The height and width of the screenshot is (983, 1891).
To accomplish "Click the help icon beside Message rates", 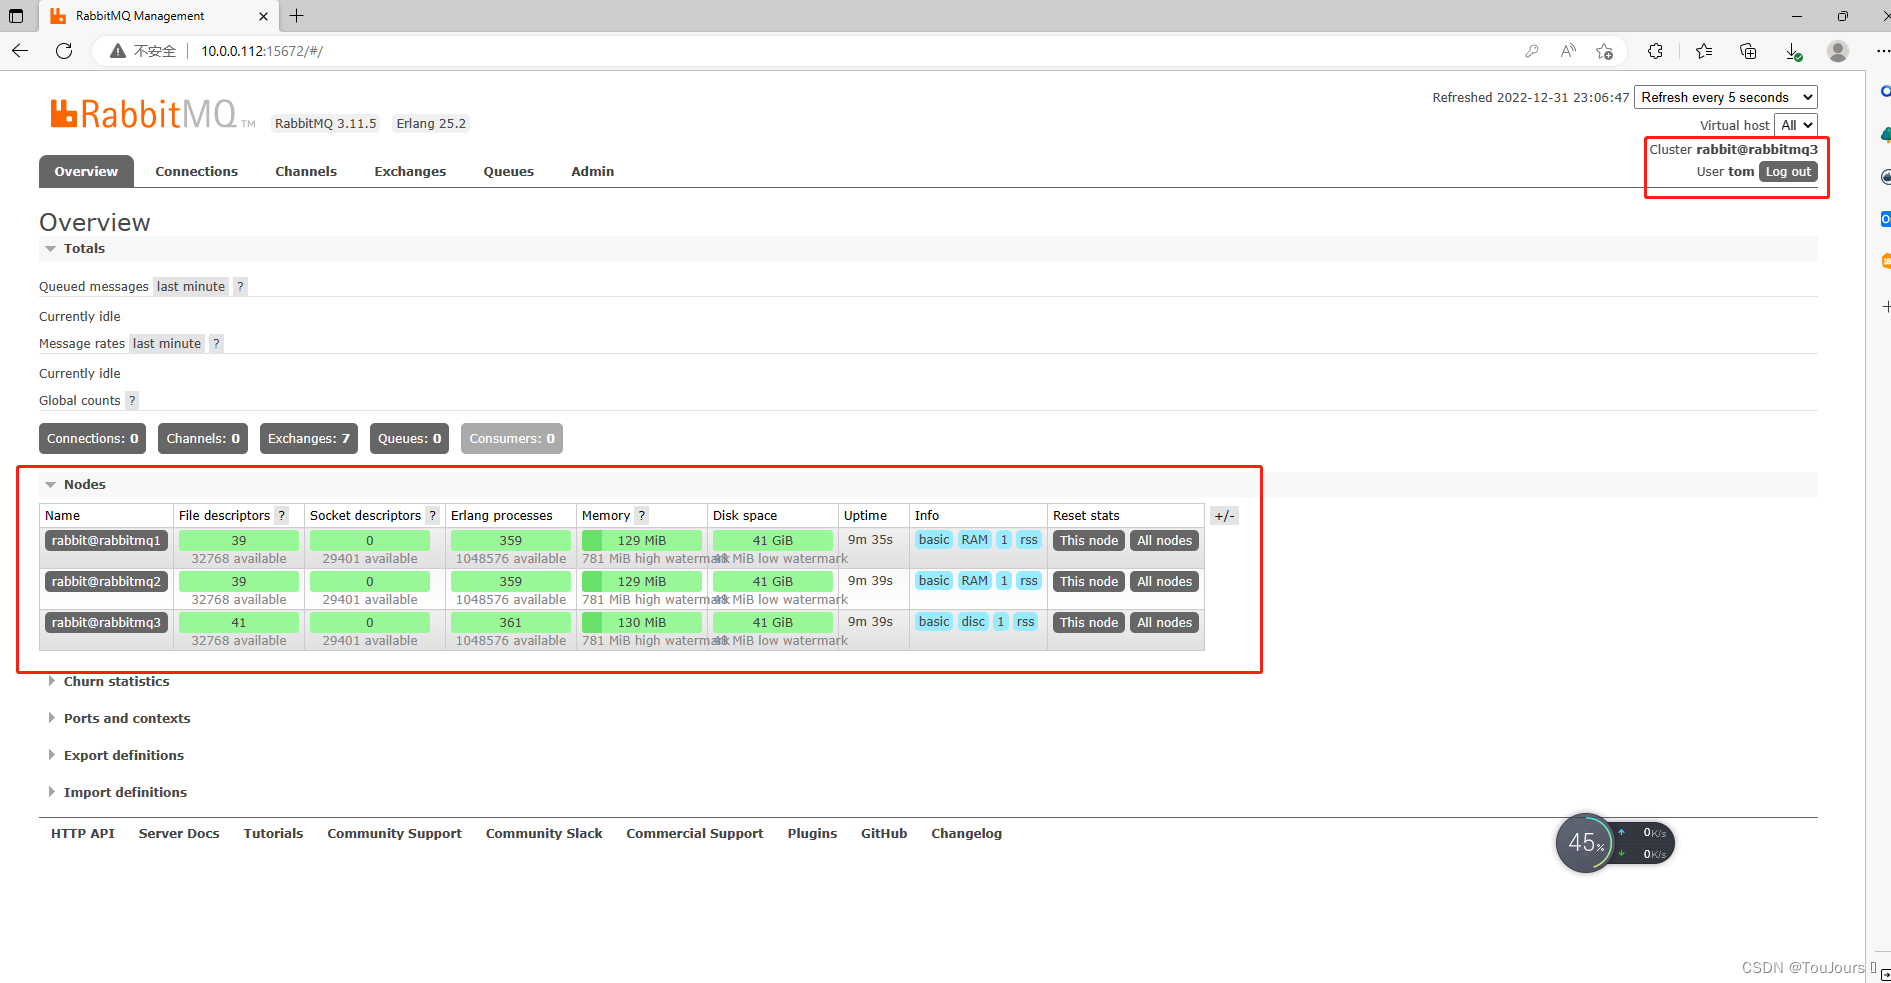I will click(216, 343).
